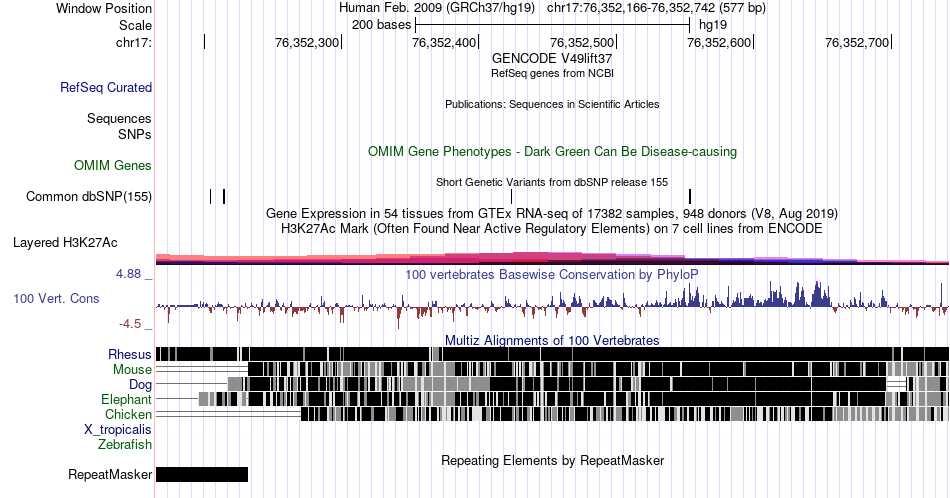Click the SNPs track label

point(135,134)
